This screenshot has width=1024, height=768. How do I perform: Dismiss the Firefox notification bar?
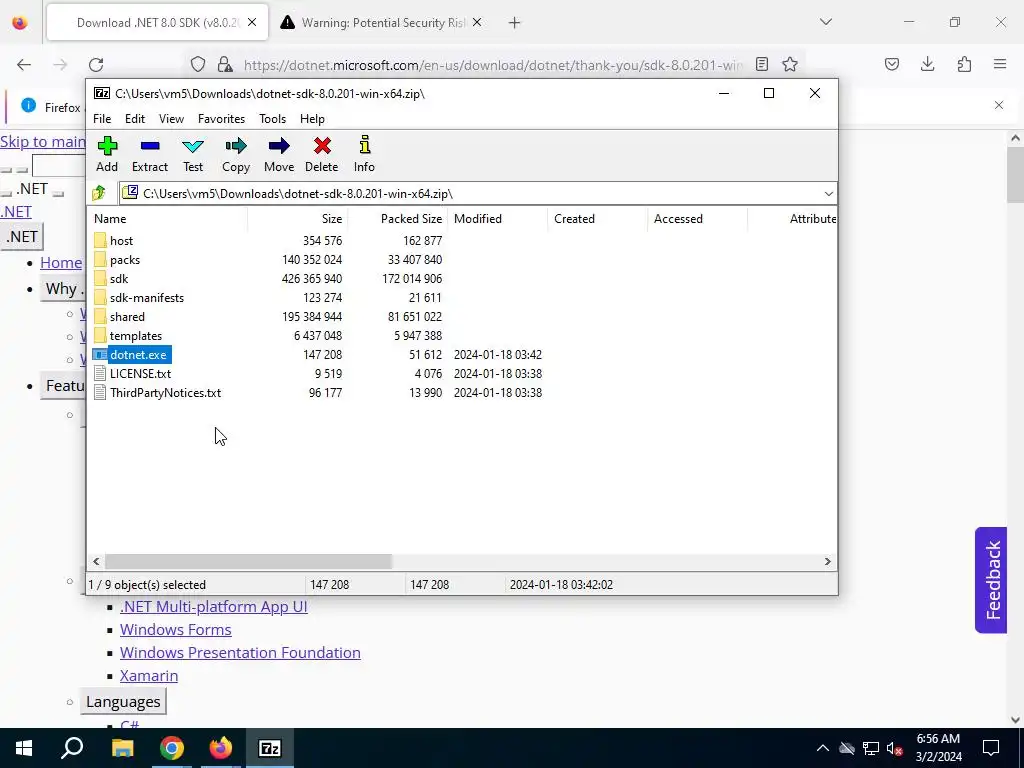[999, 105]
